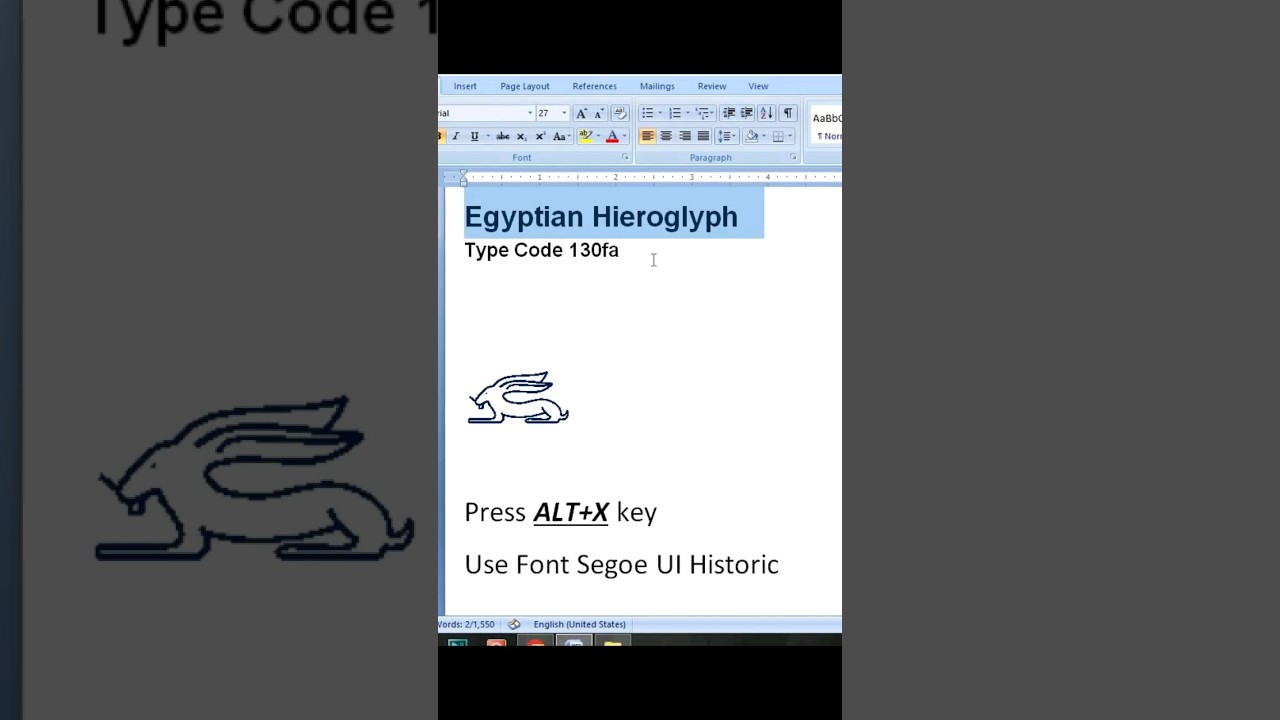Open highlight color dropdown arrow
The image size is (1280, 720).
click(x=598, y=136)
